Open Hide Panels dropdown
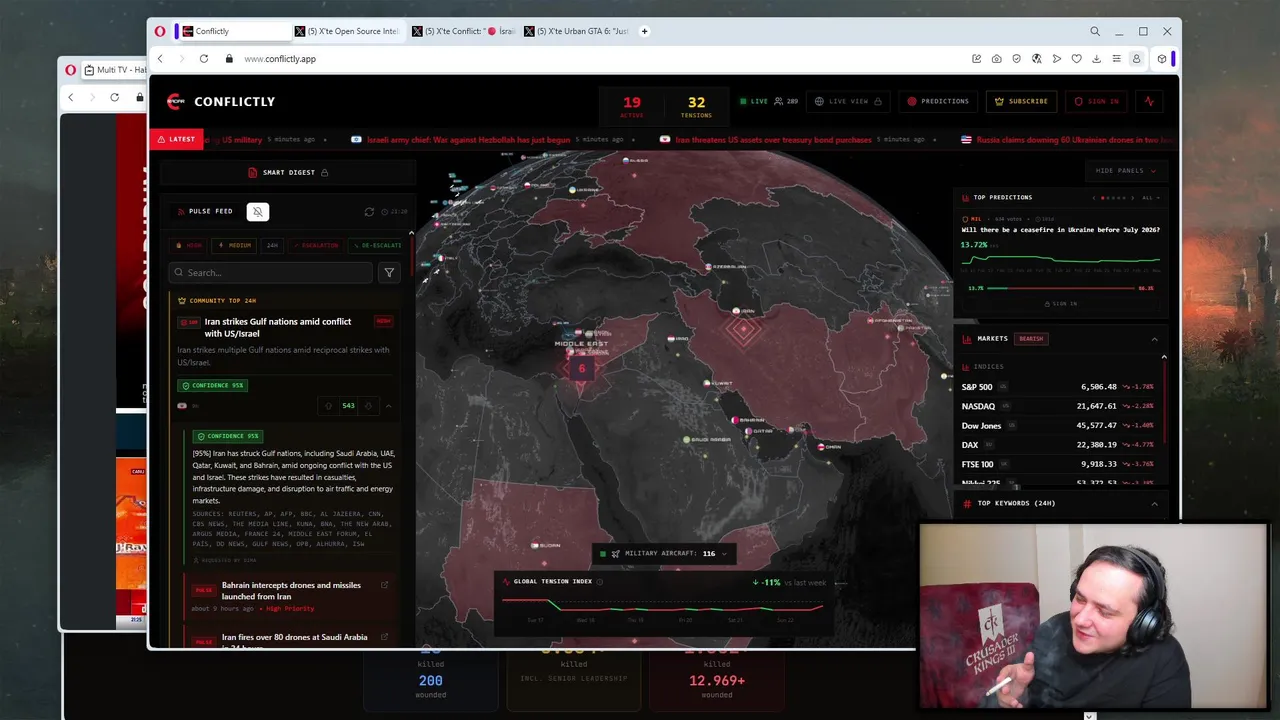Screen dimensions: 1280x720 (1126, 171)
